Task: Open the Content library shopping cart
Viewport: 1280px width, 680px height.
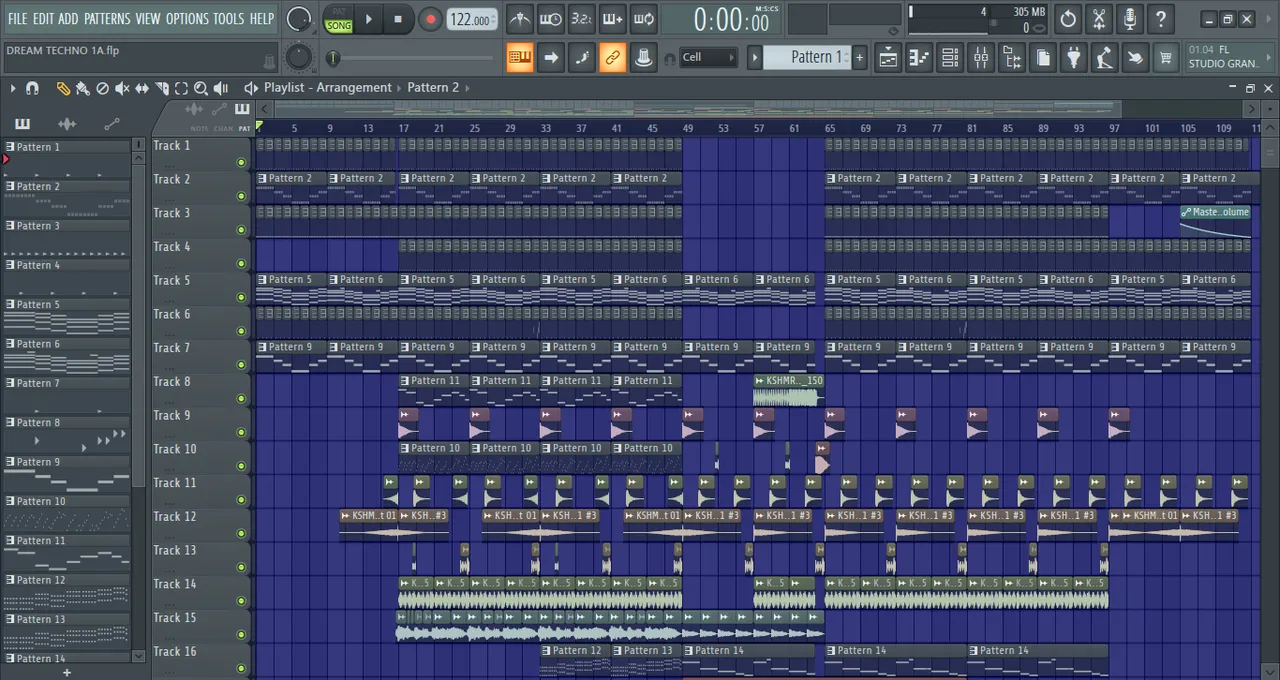Action: point(1166,58)
